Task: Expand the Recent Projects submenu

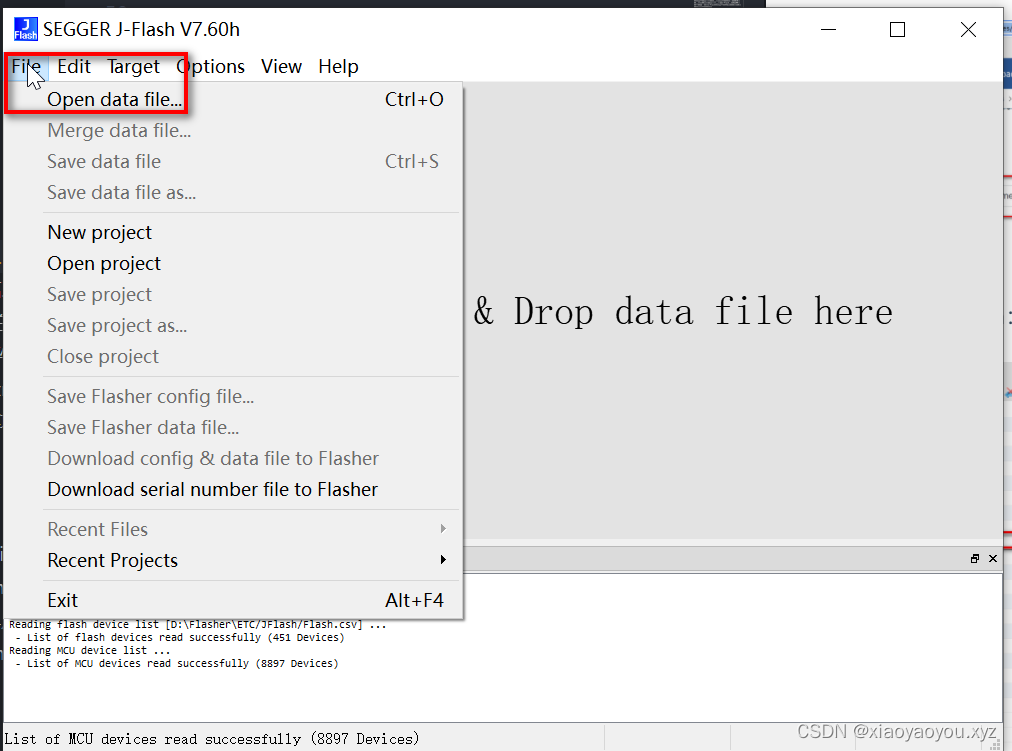Action: tap(112, 560)
